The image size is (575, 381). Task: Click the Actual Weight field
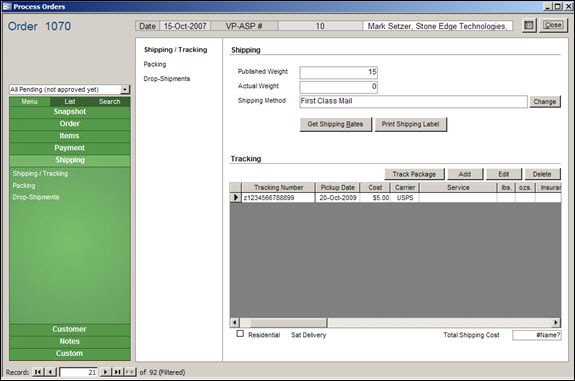click(x=338, y=87)
